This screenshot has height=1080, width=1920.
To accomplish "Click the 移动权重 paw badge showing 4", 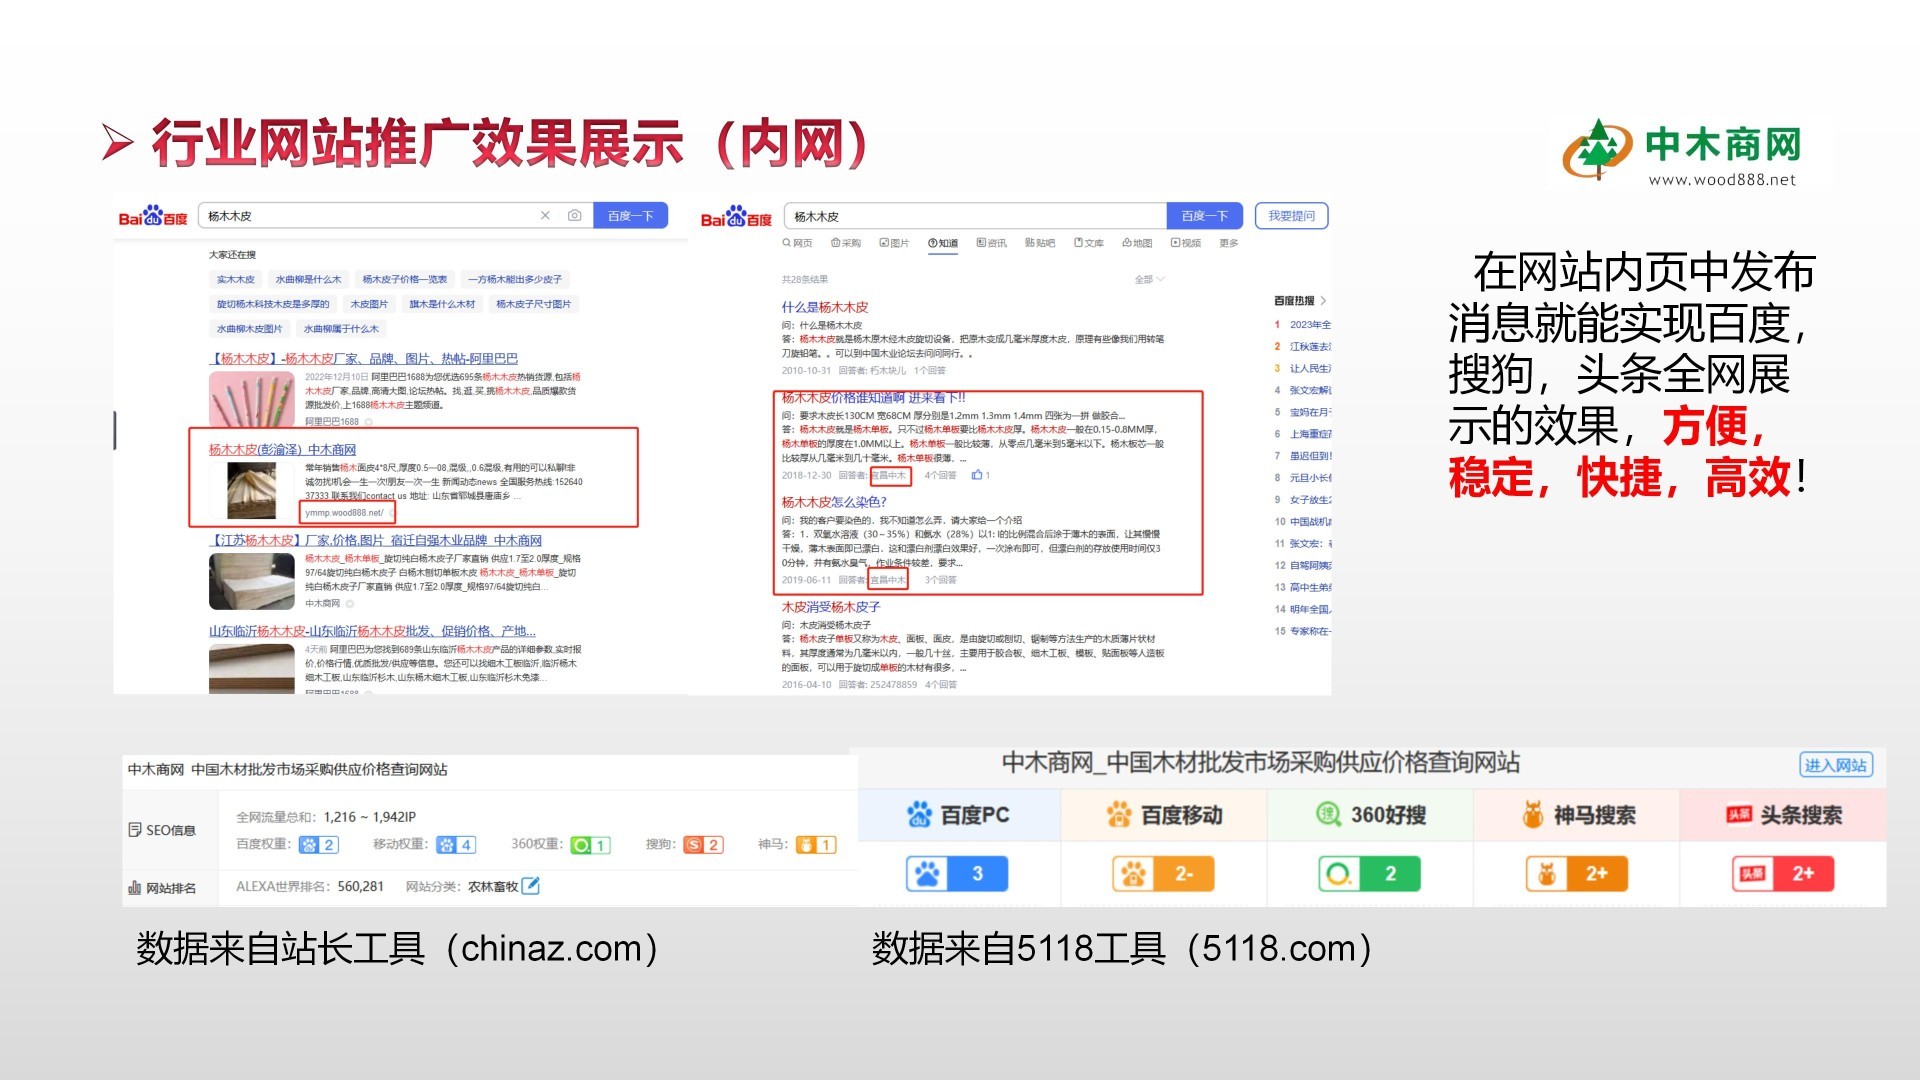I will point(456,845).
